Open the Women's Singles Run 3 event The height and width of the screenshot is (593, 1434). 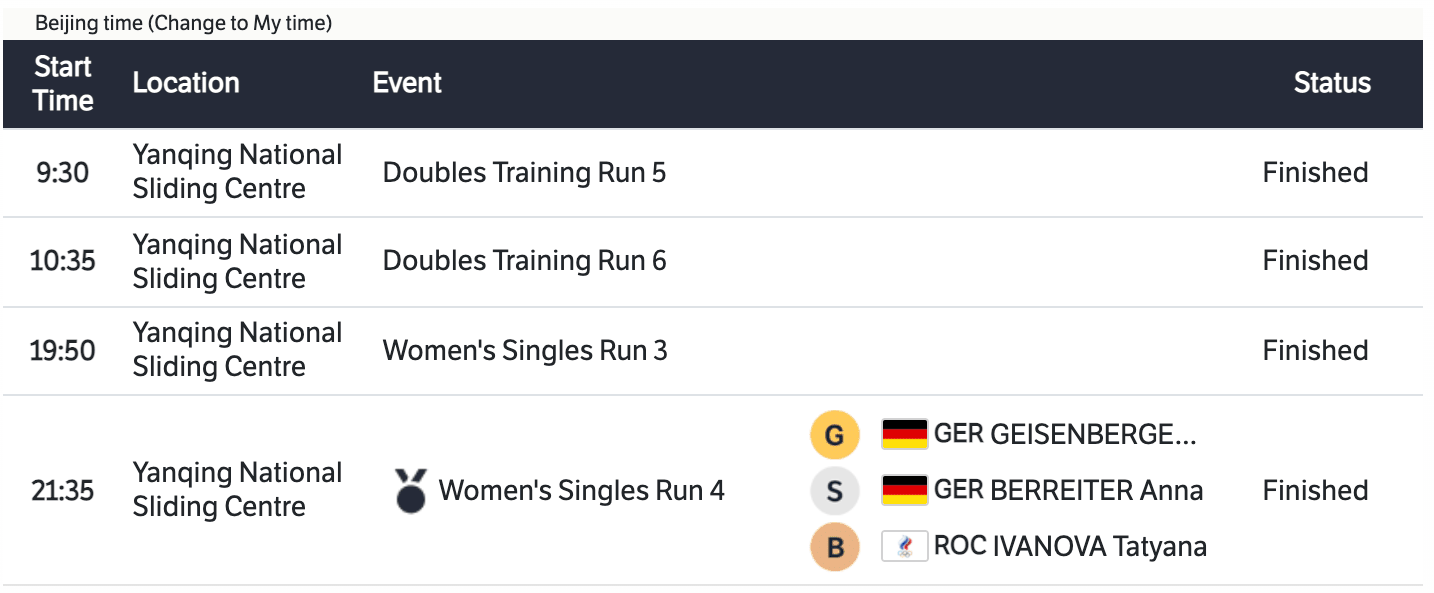(x=525, y=350)
